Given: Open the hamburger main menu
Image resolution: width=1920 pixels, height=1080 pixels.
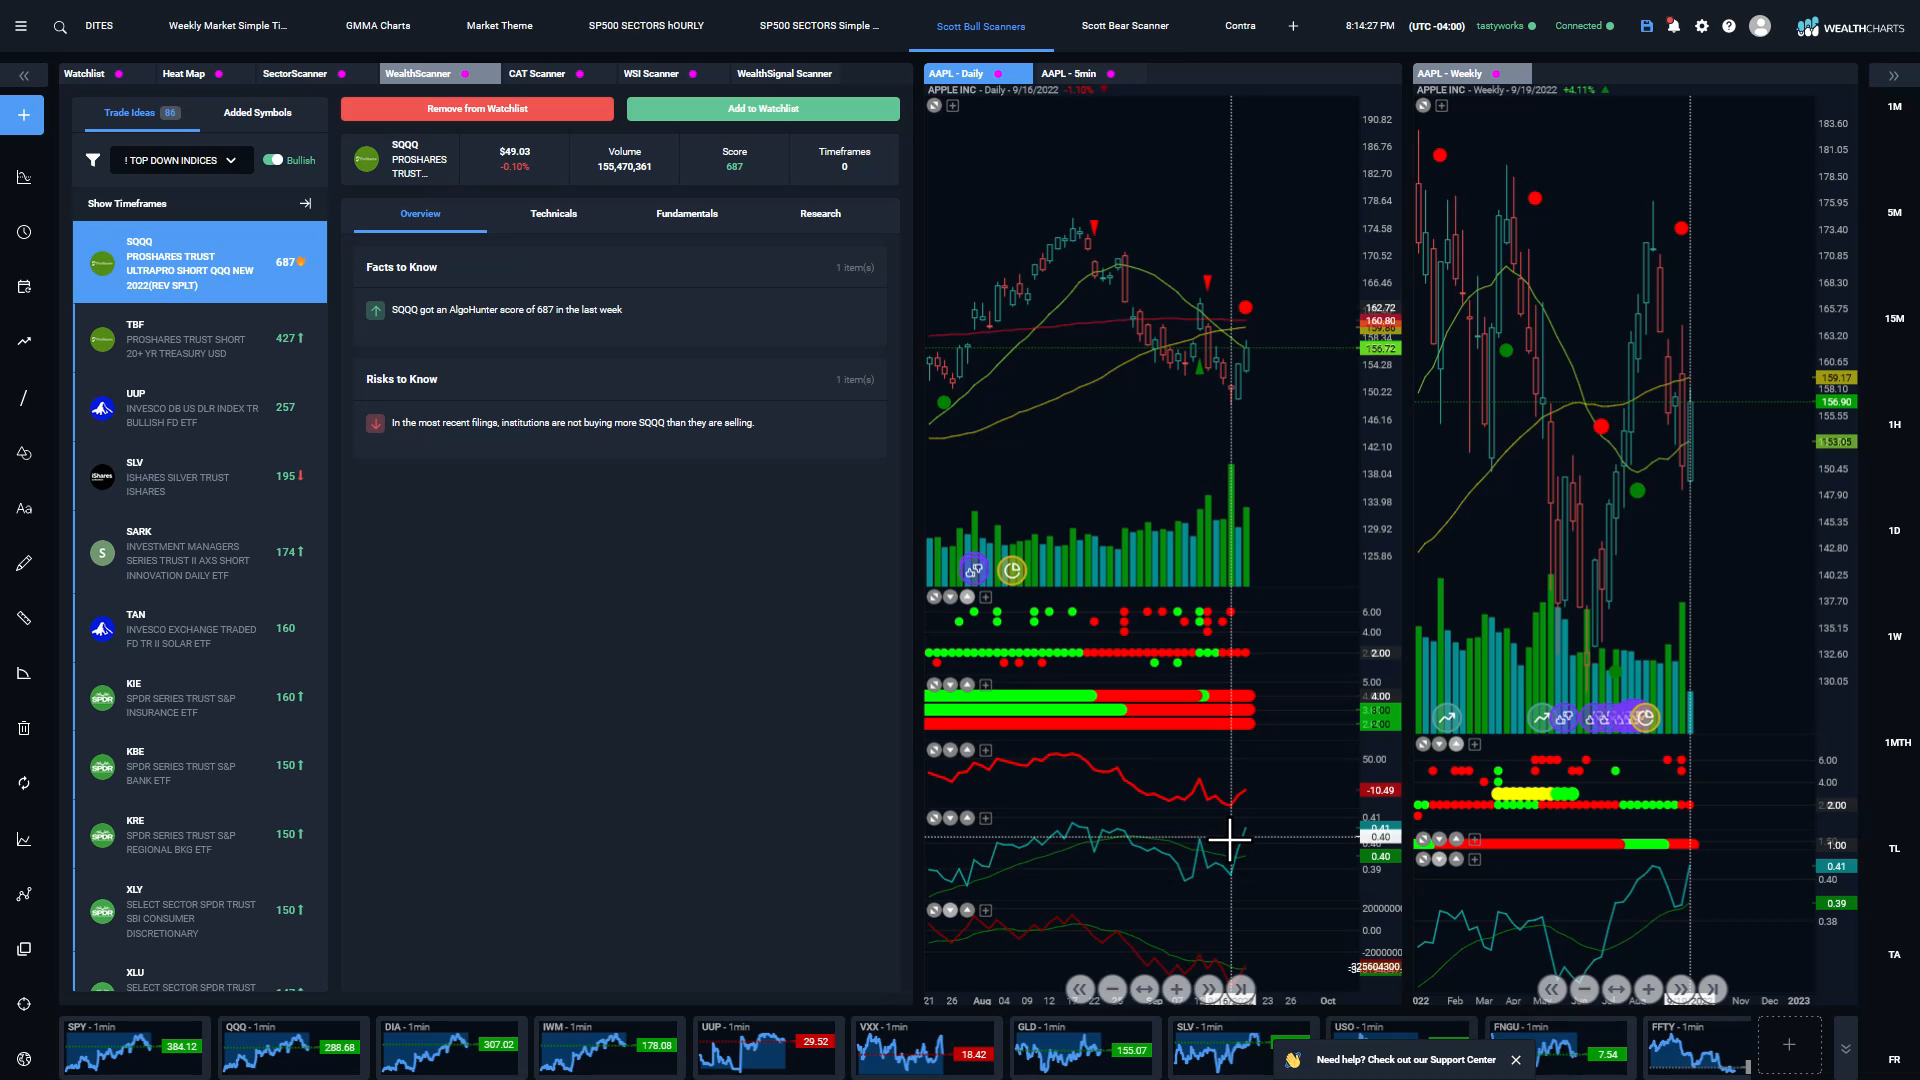Looking at the screenshot, I should click(21, 26).
